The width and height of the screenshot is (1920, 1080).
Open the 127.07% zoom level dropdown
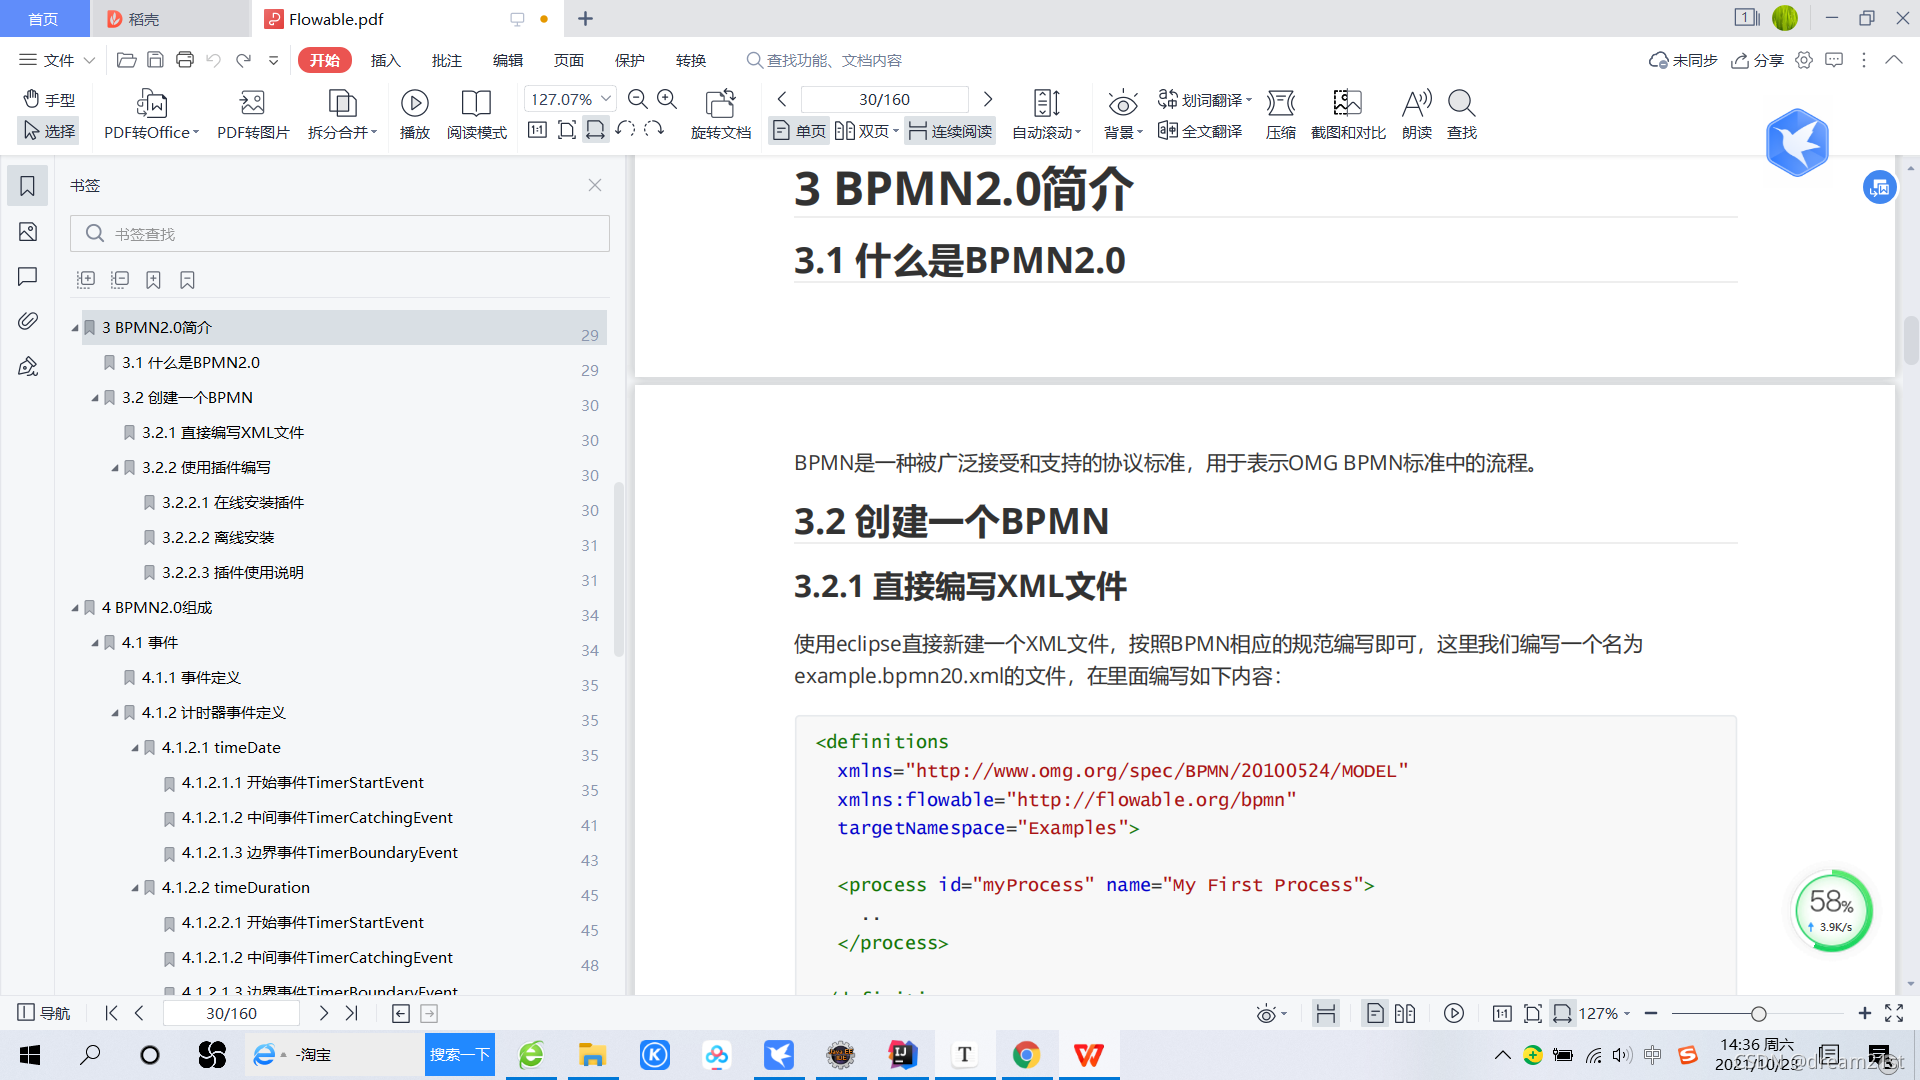606,99
